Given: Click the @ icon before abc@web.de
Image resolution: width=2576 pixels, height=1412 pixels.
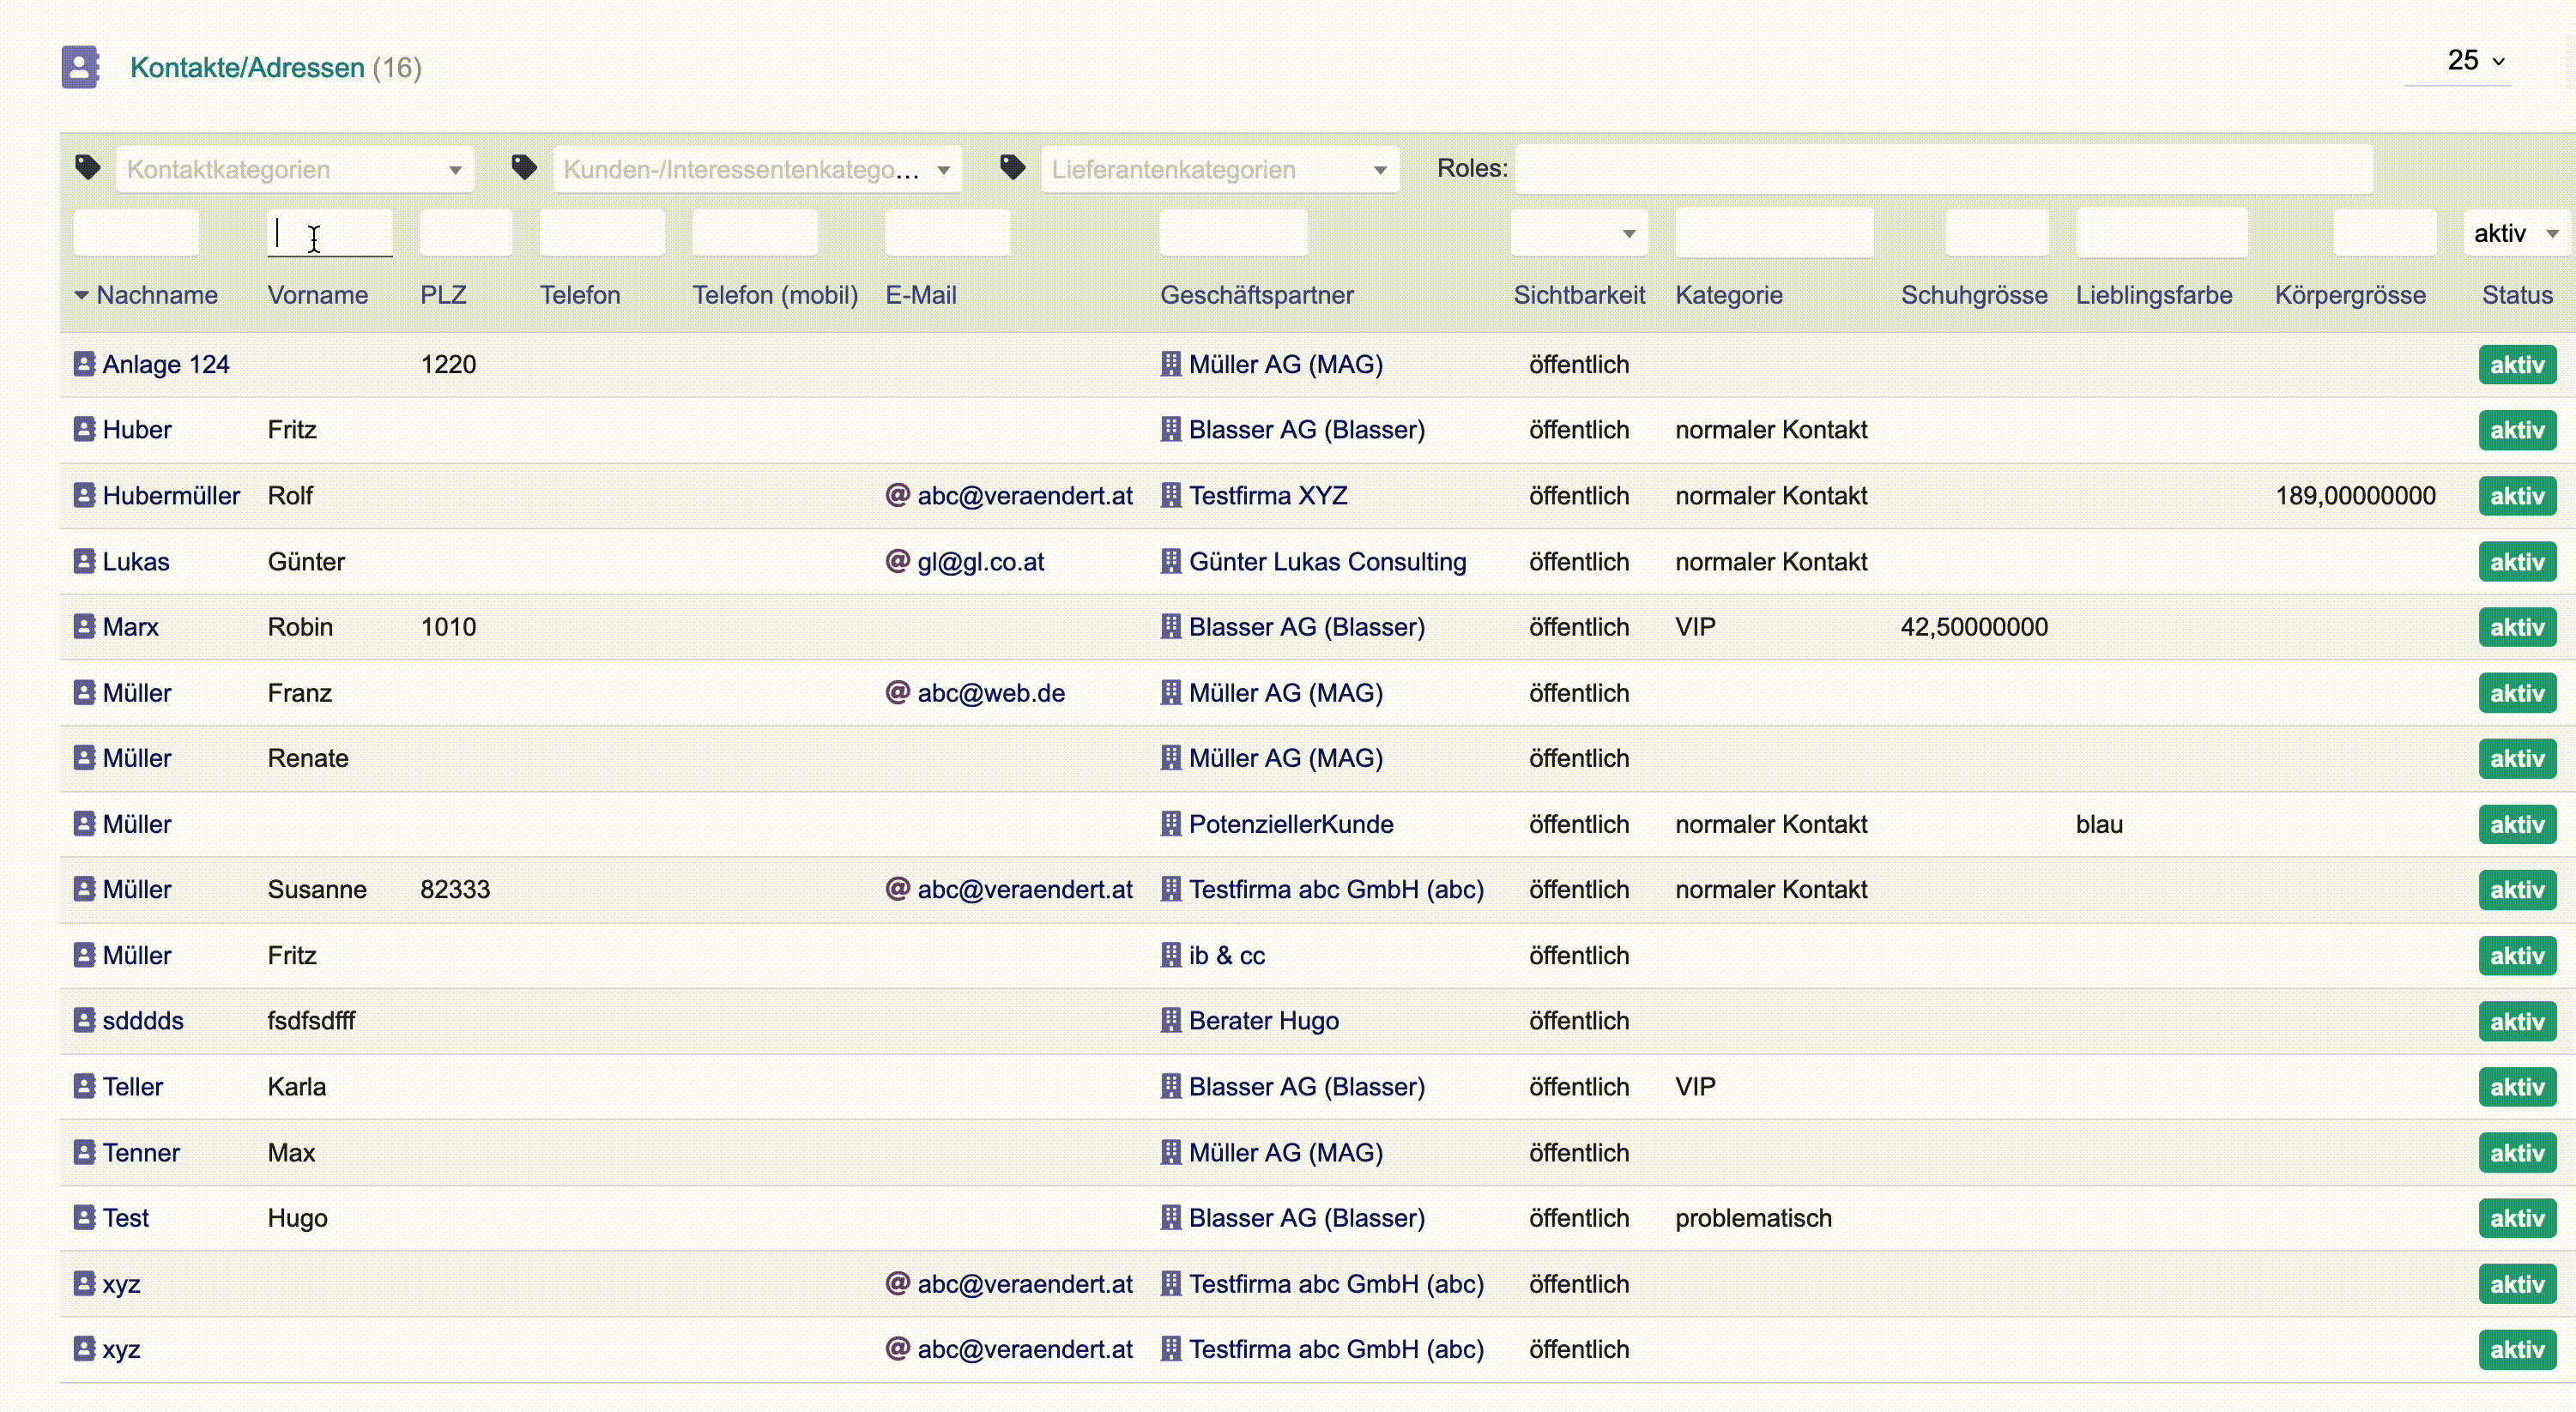Looking at the screenshot, I should (897, 692).
